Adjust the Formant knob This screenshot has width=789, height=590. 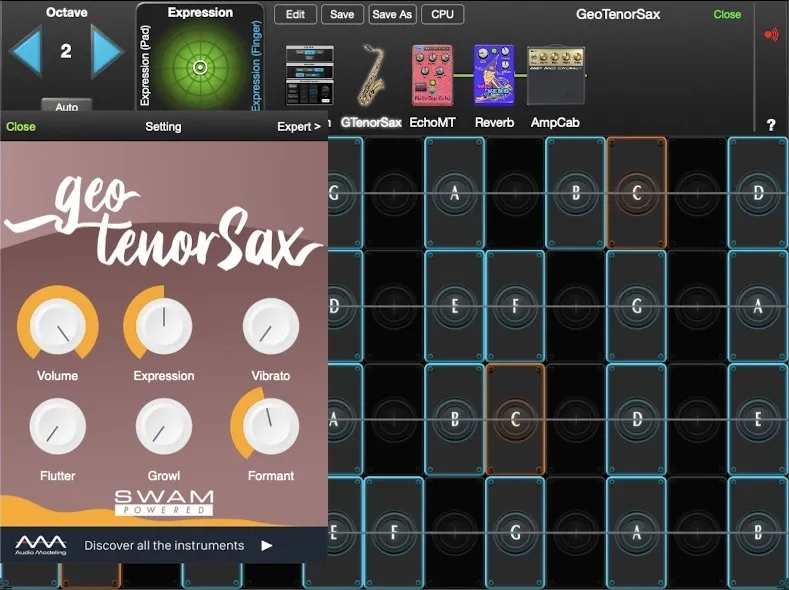pyautogui.click(x=271, y=427)
